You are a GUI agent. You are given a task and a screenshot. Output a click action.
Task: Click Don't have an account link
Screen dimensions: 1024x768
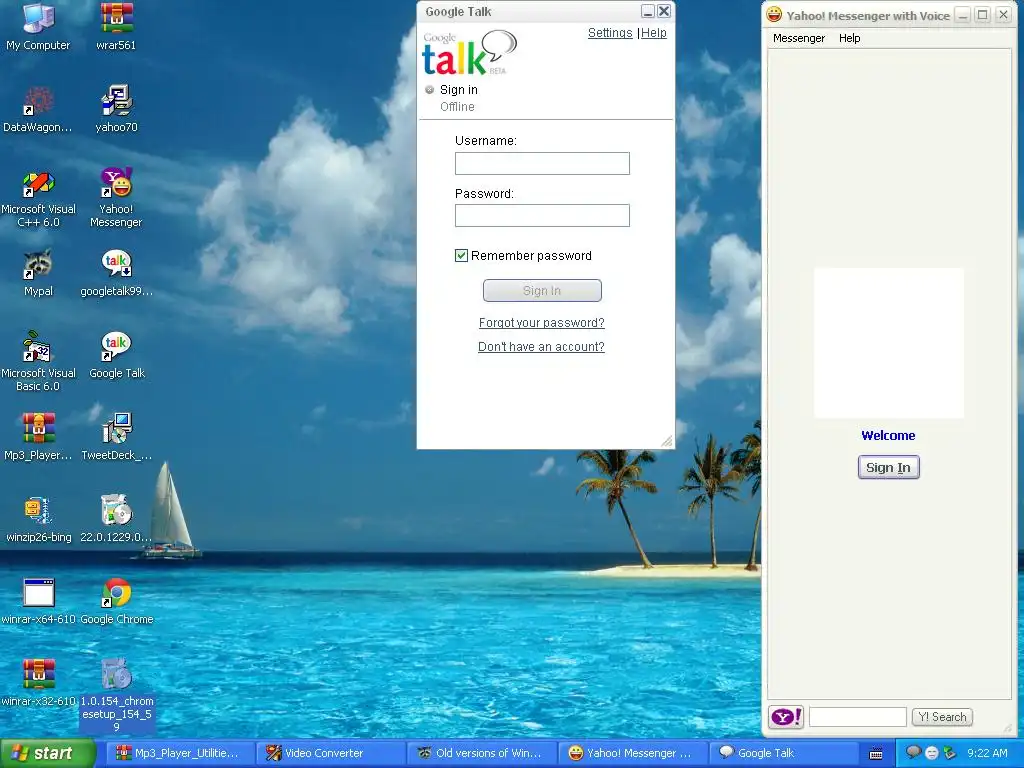[x=541, y=347]
